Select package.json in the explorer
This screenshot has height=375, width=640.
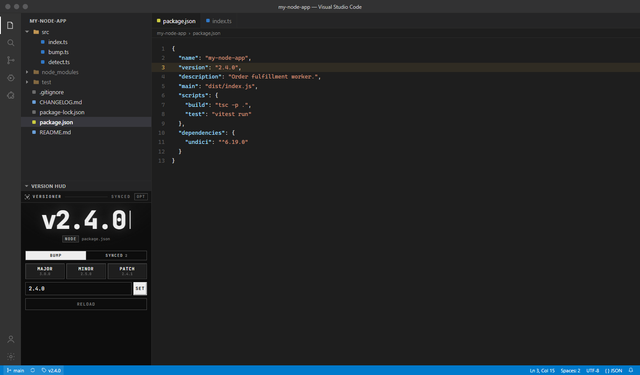tap(56, 122)
